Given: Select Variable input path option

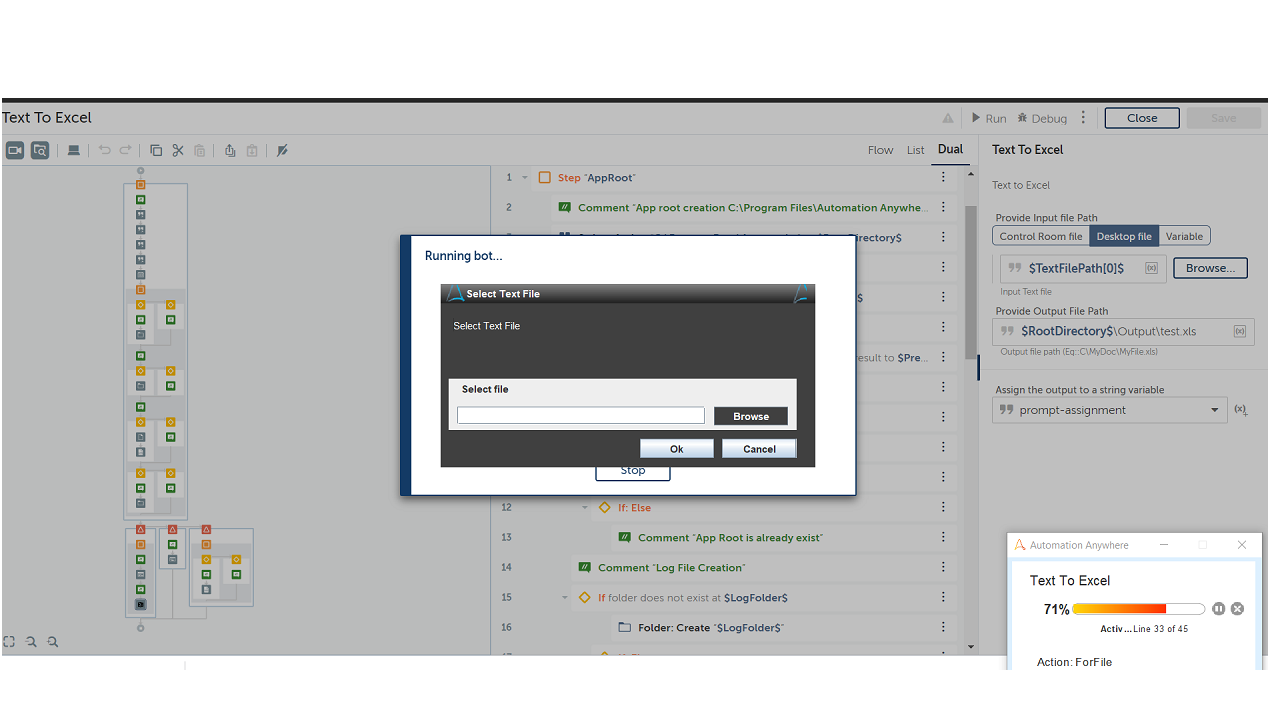Looking at the screenshot, I should click(1185, 236).
